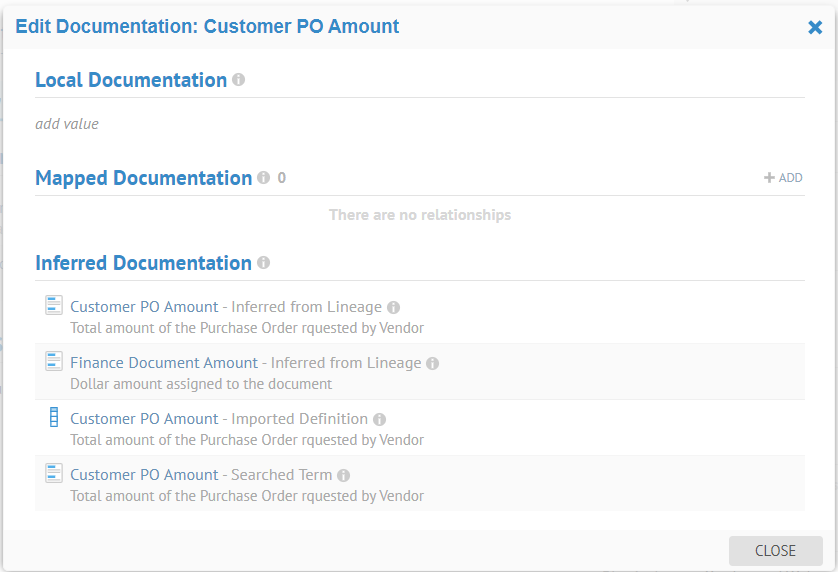Dismiss dialog with the X icon
838x572 pixels.
[x=815, y=27]
